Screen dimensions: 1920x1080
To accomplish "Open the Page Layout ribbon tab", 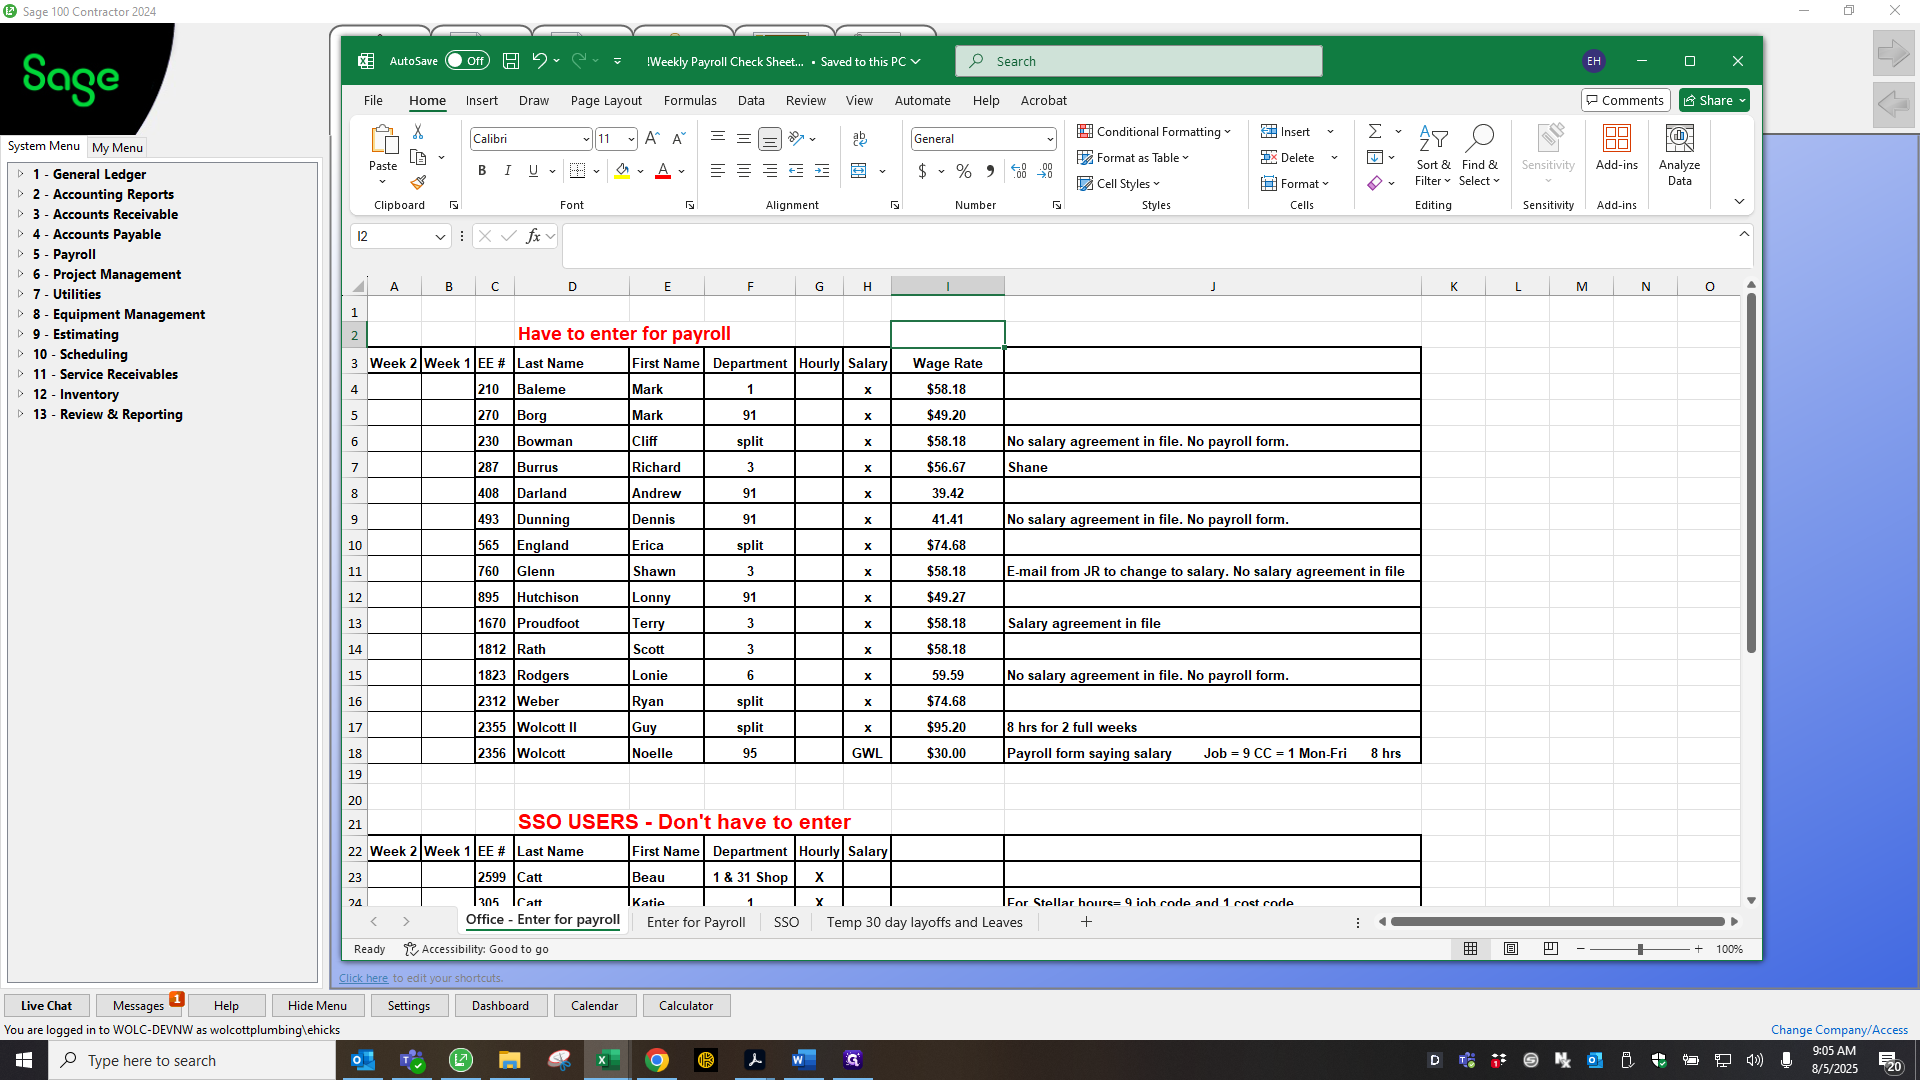I will point(606,100).
